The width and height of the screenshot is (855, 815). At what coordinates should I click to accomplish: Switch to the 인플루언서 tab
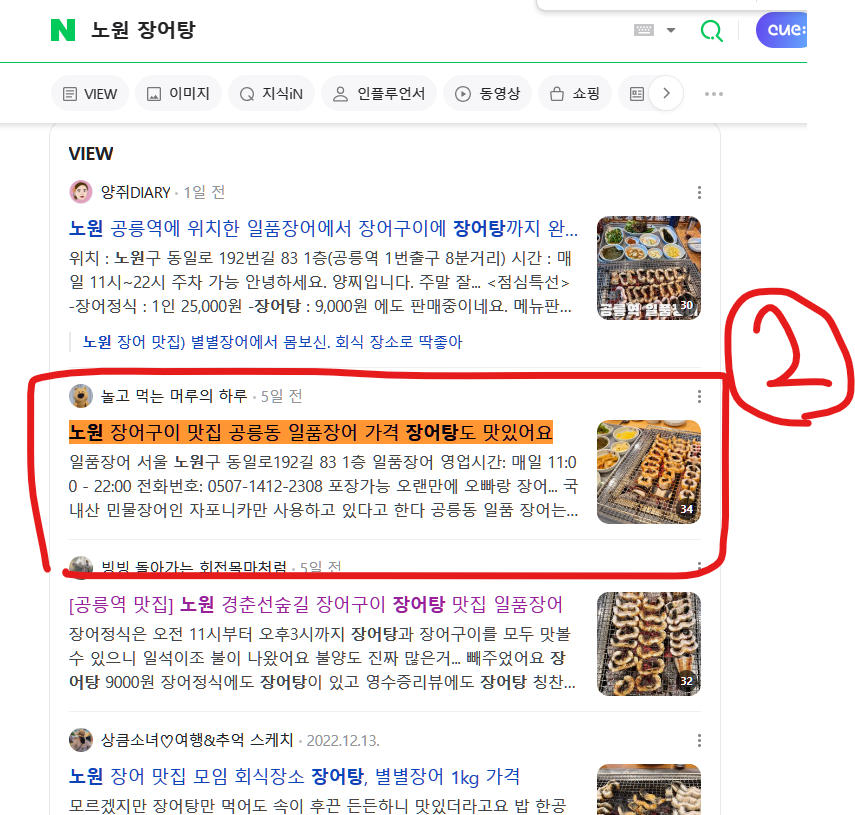click(x=379, y=94)
